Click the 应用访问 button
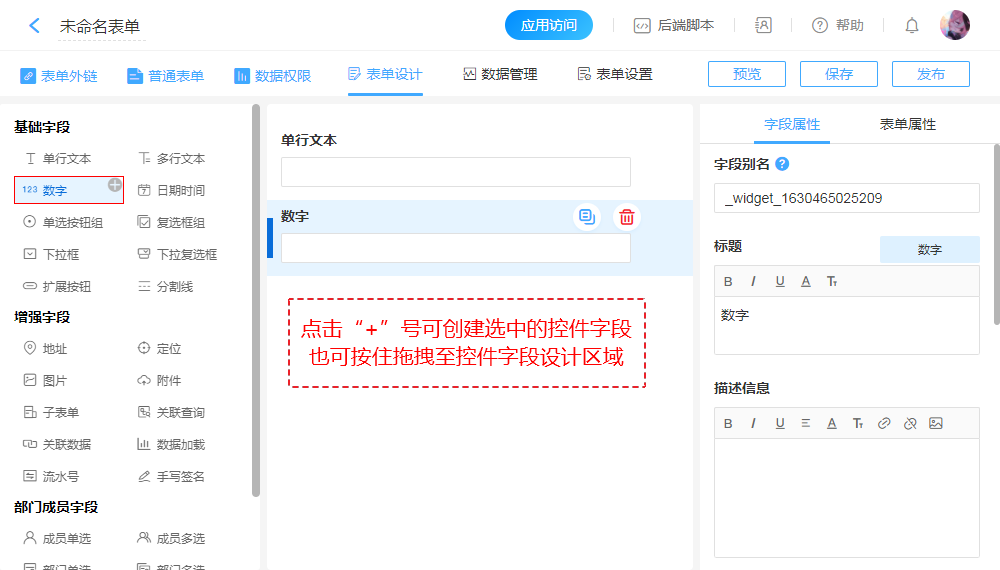Screen dimensions: 1000x570 [549, 26]
